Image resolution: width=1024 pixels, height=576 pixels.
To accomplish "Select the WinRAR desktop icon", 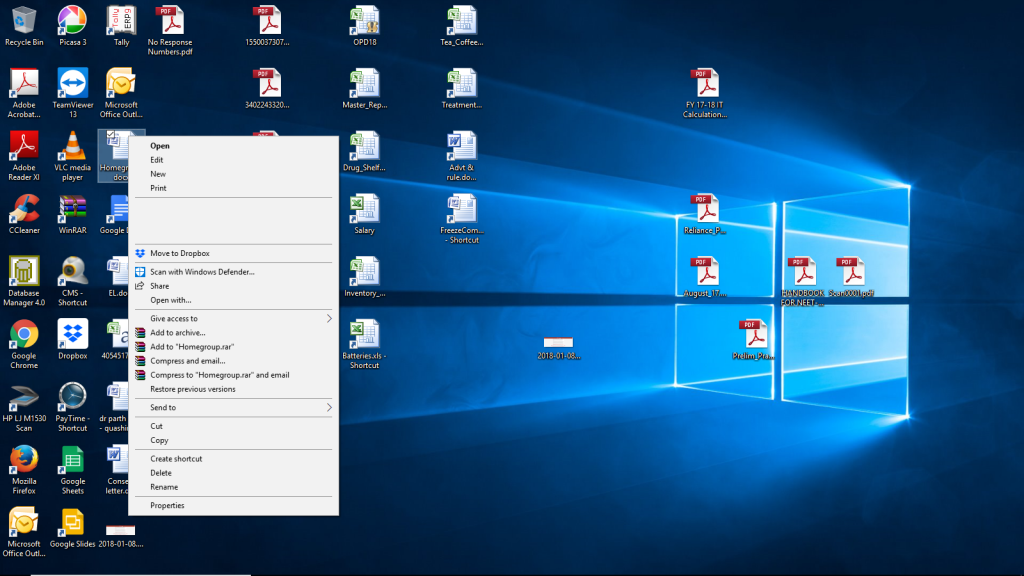I will (x=72, y=214).
